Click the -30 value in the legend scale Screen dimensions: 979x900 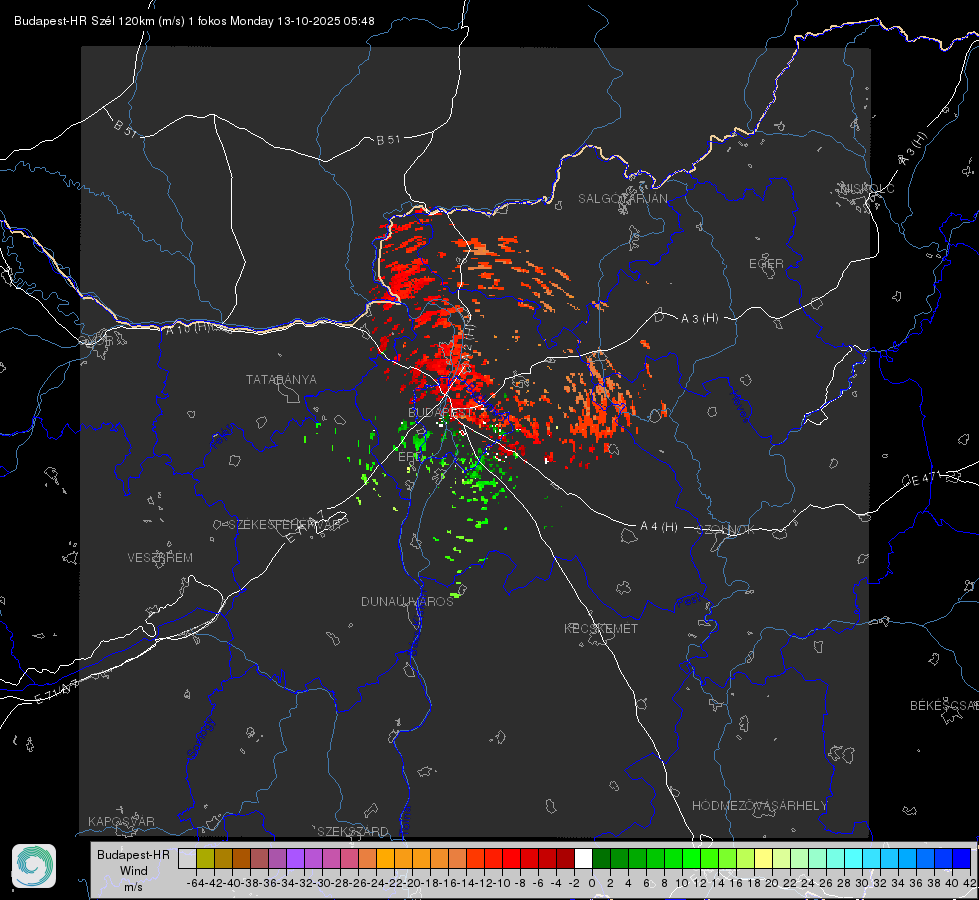pyautogui.click(x=322, y=883)
